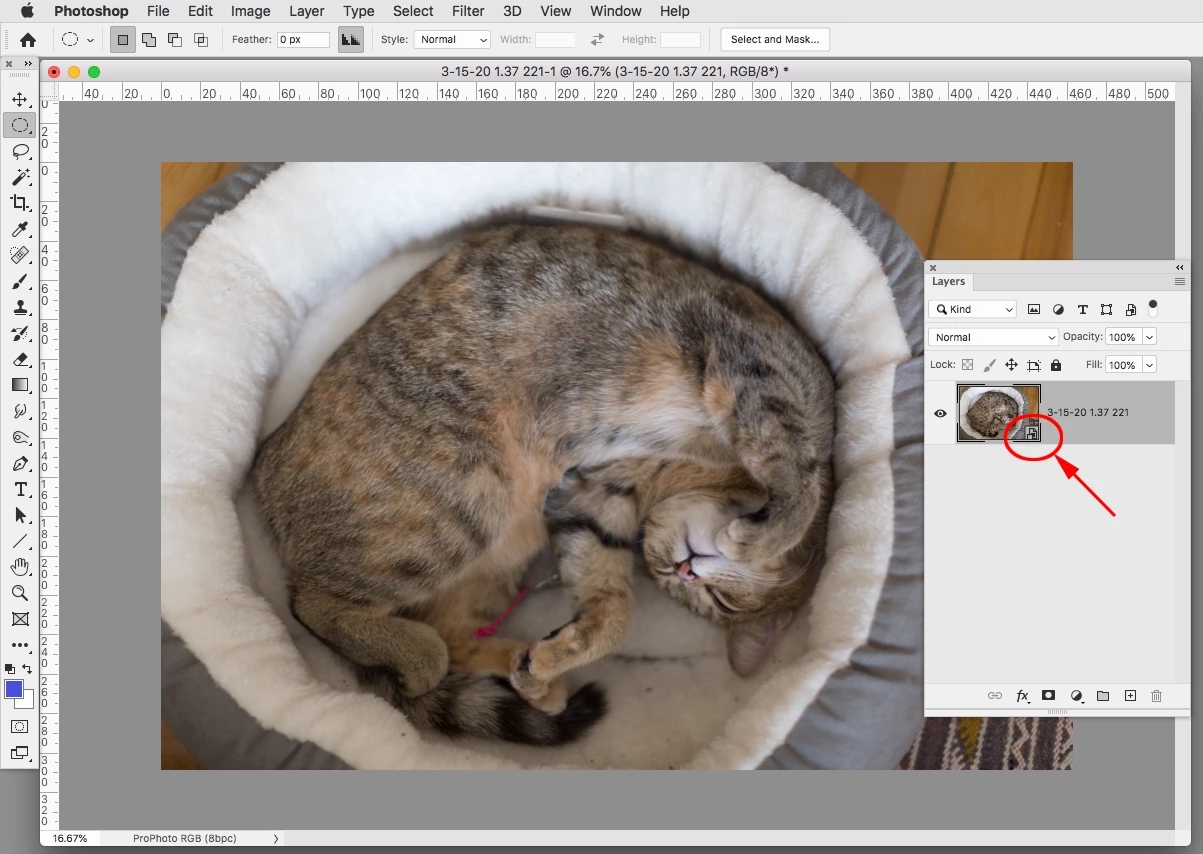The height and width of the screenshot is (854, 1203).
Task: Select the Hand tool
Action: 19,567
